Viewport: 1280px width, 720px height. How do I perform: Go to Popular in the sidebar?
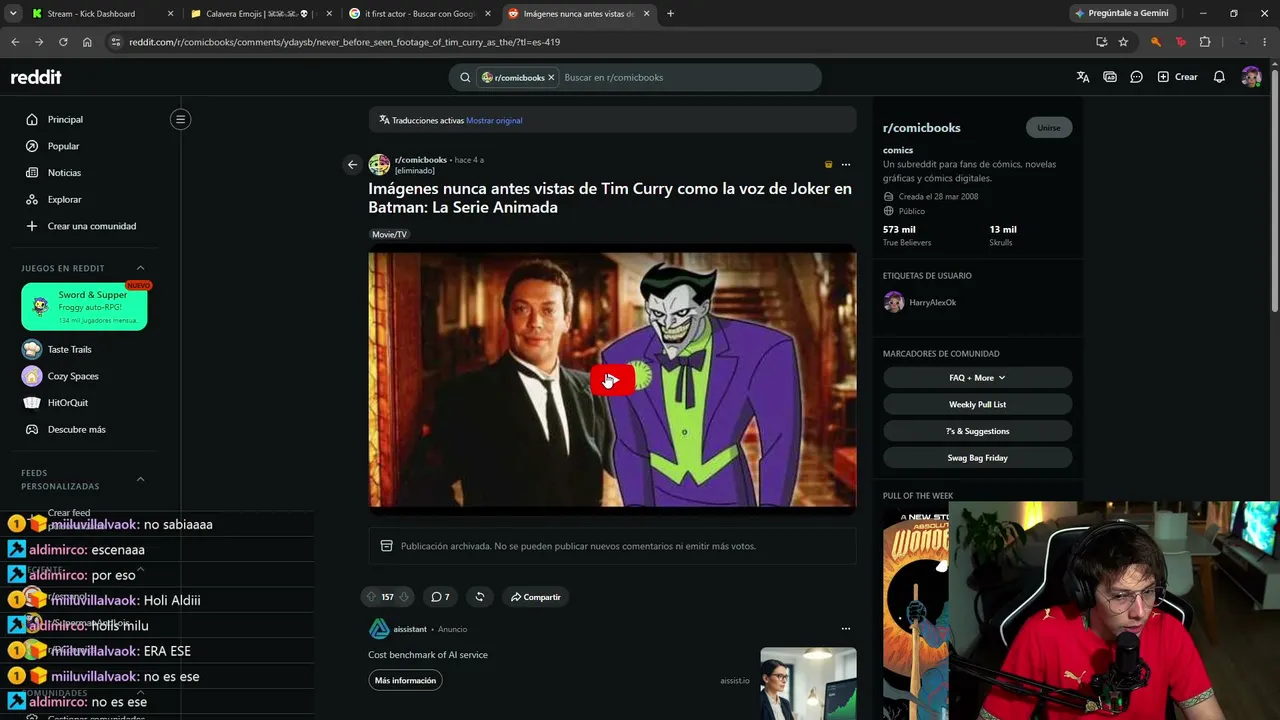click(x=63, y=146)
